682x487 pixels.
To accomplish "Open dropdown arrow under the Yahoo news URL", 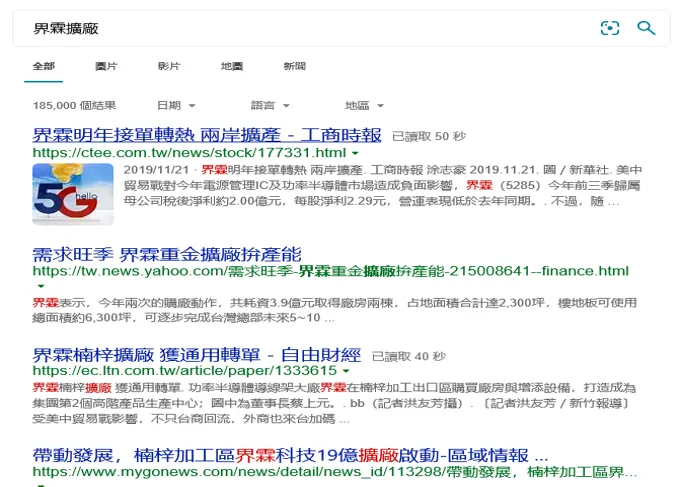I will click(x=41, y=286).
